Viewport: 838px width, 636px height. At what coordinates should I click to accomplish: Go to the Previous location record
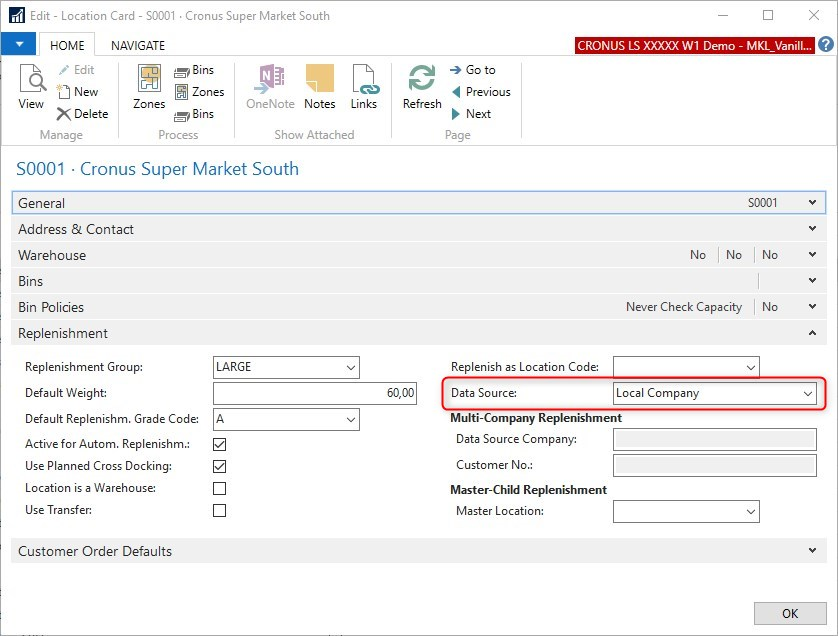[481, 92]
